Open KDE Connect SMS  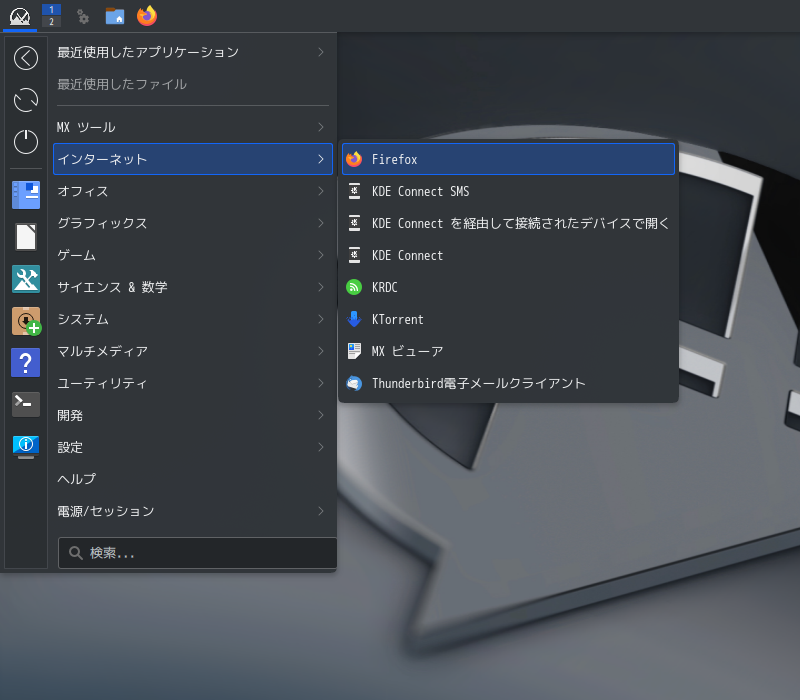click(x=508, y=191)
